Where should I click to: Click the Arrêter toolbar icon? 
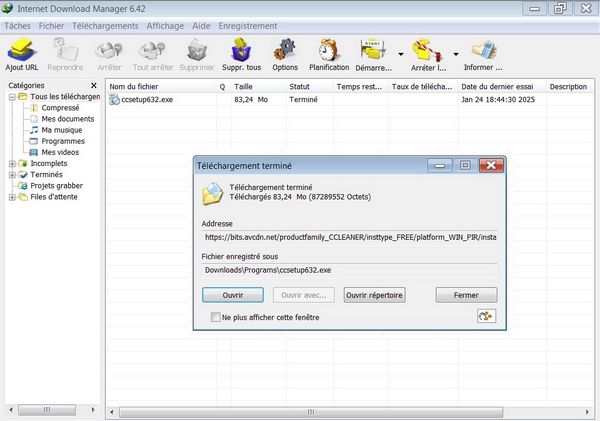[109, 51]
